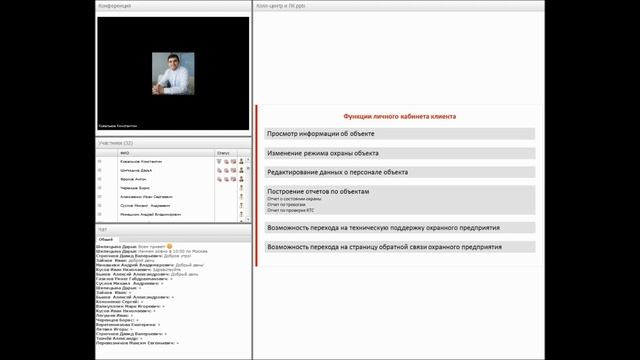640x360 pixels.
Task: Select participant Ковальков Константин in list
Action: tap(141, 162)
